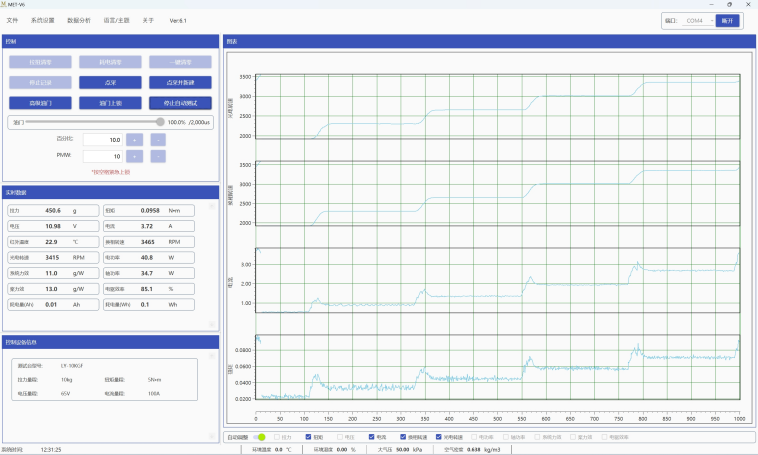This screenshot has width=758, height=455.
Task: Click the 13.0 g/W propeller efficiency reading
Action: [53, 289]
